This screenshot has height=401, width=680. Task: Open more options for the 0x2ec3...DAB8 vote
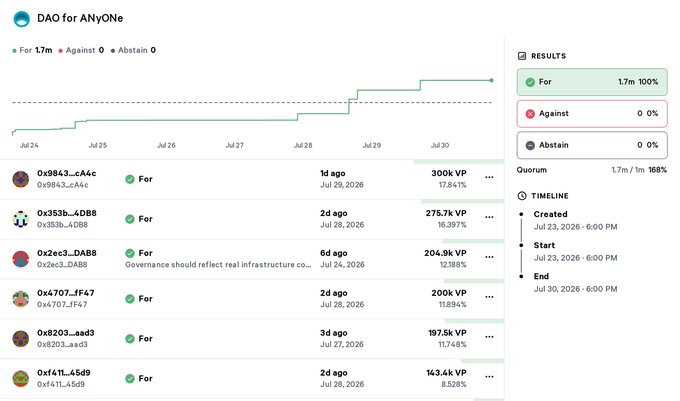coord(489,257)
